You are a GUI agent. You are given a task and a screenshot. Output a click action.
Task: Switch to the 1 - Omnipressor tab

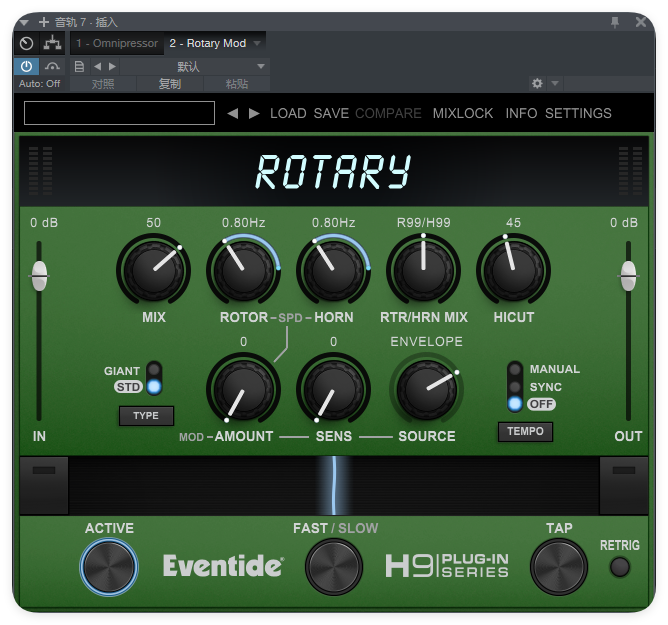click(x=117, y=43)
